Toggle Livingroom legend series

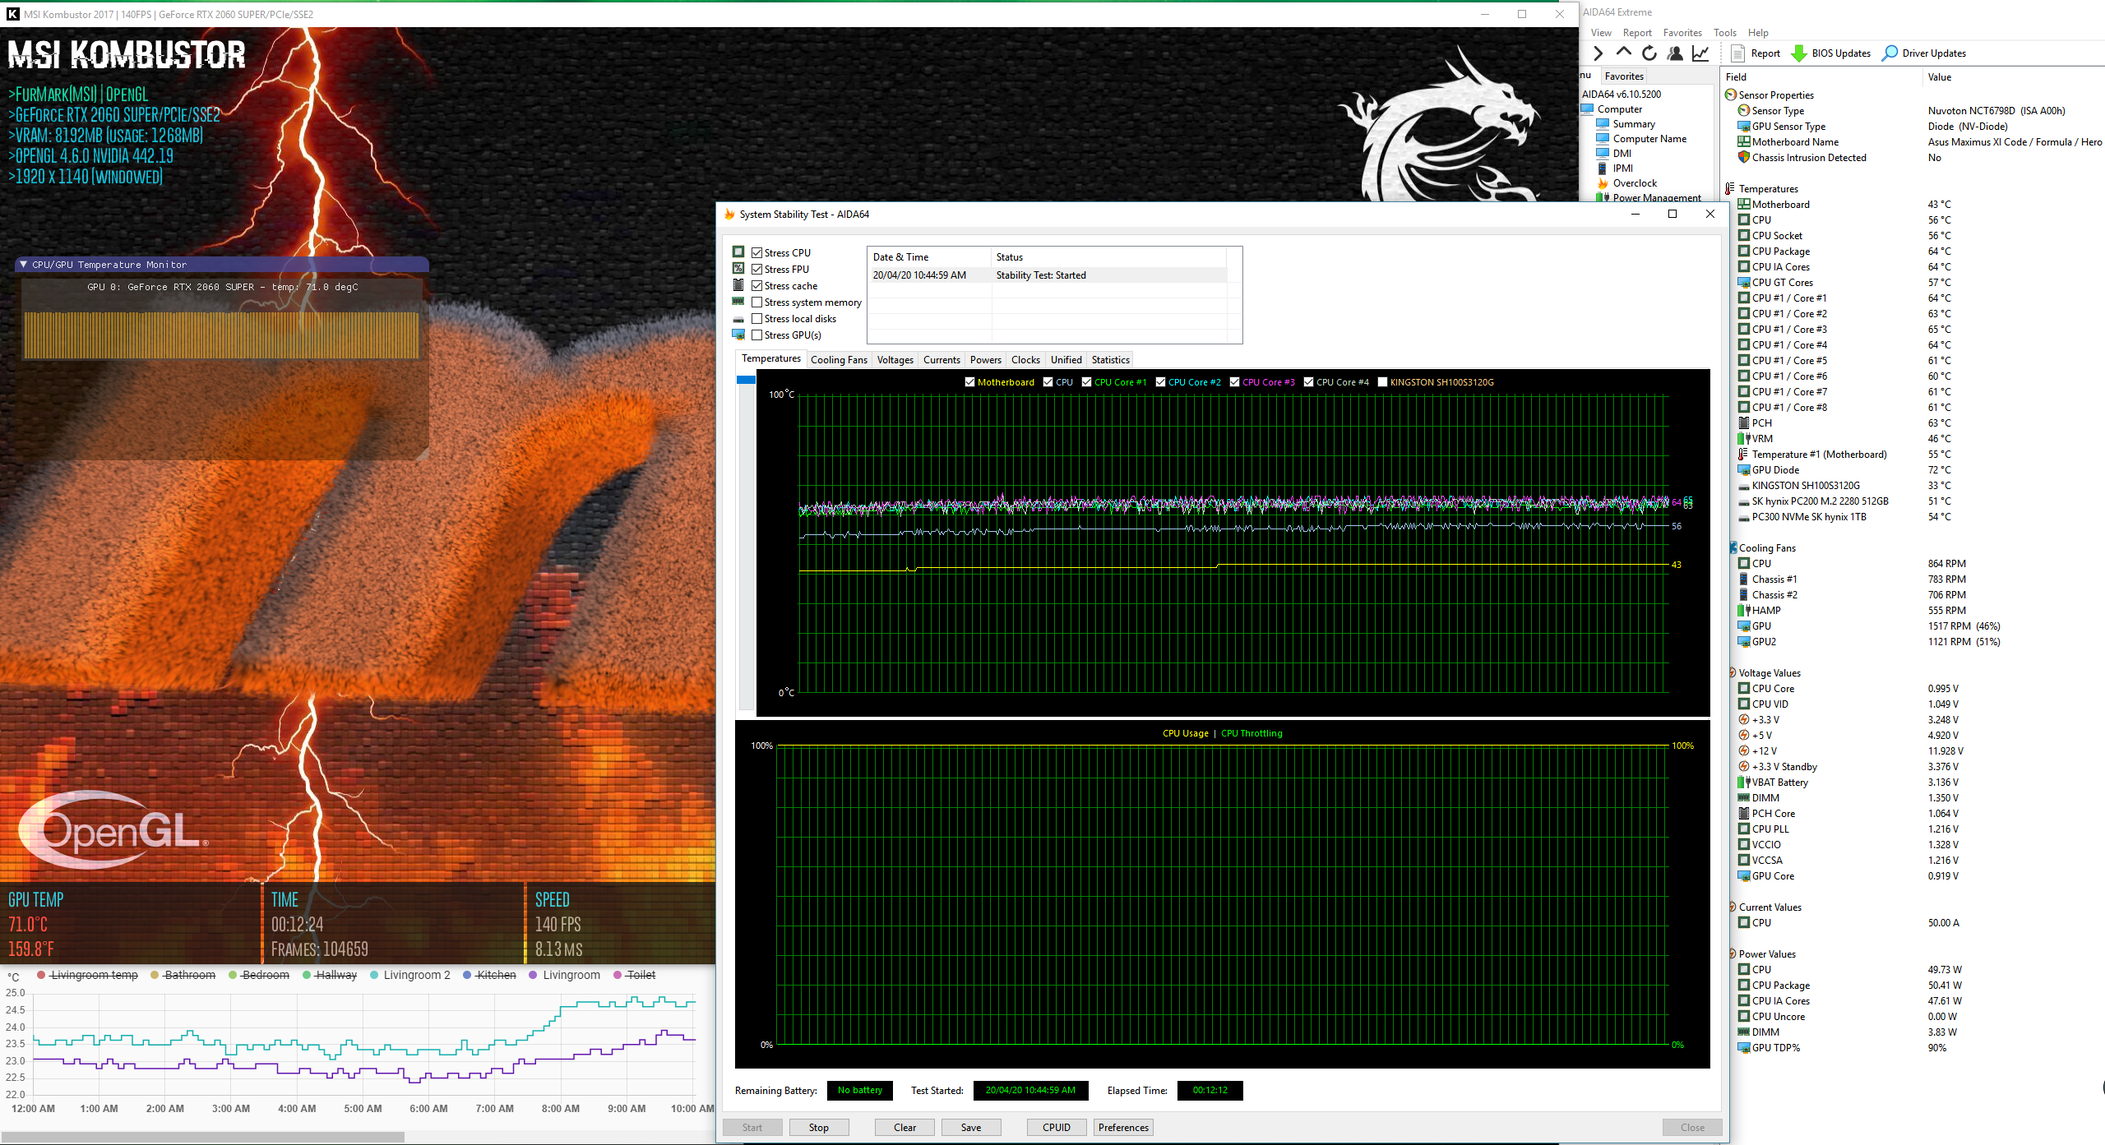[565, 975]
